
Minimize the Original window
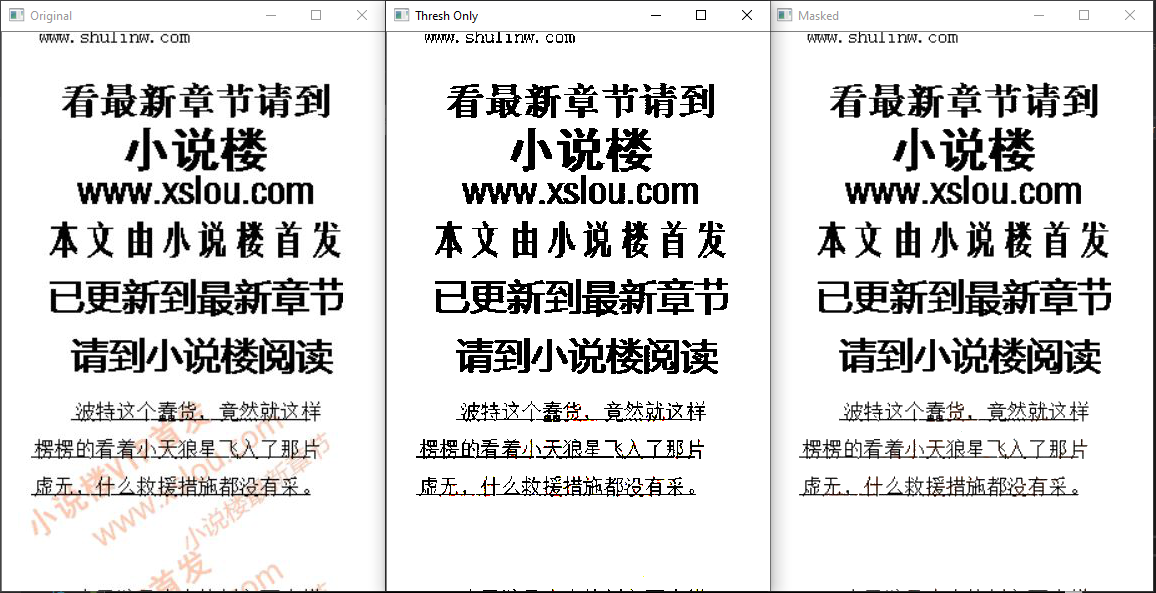tap(271, 15)
